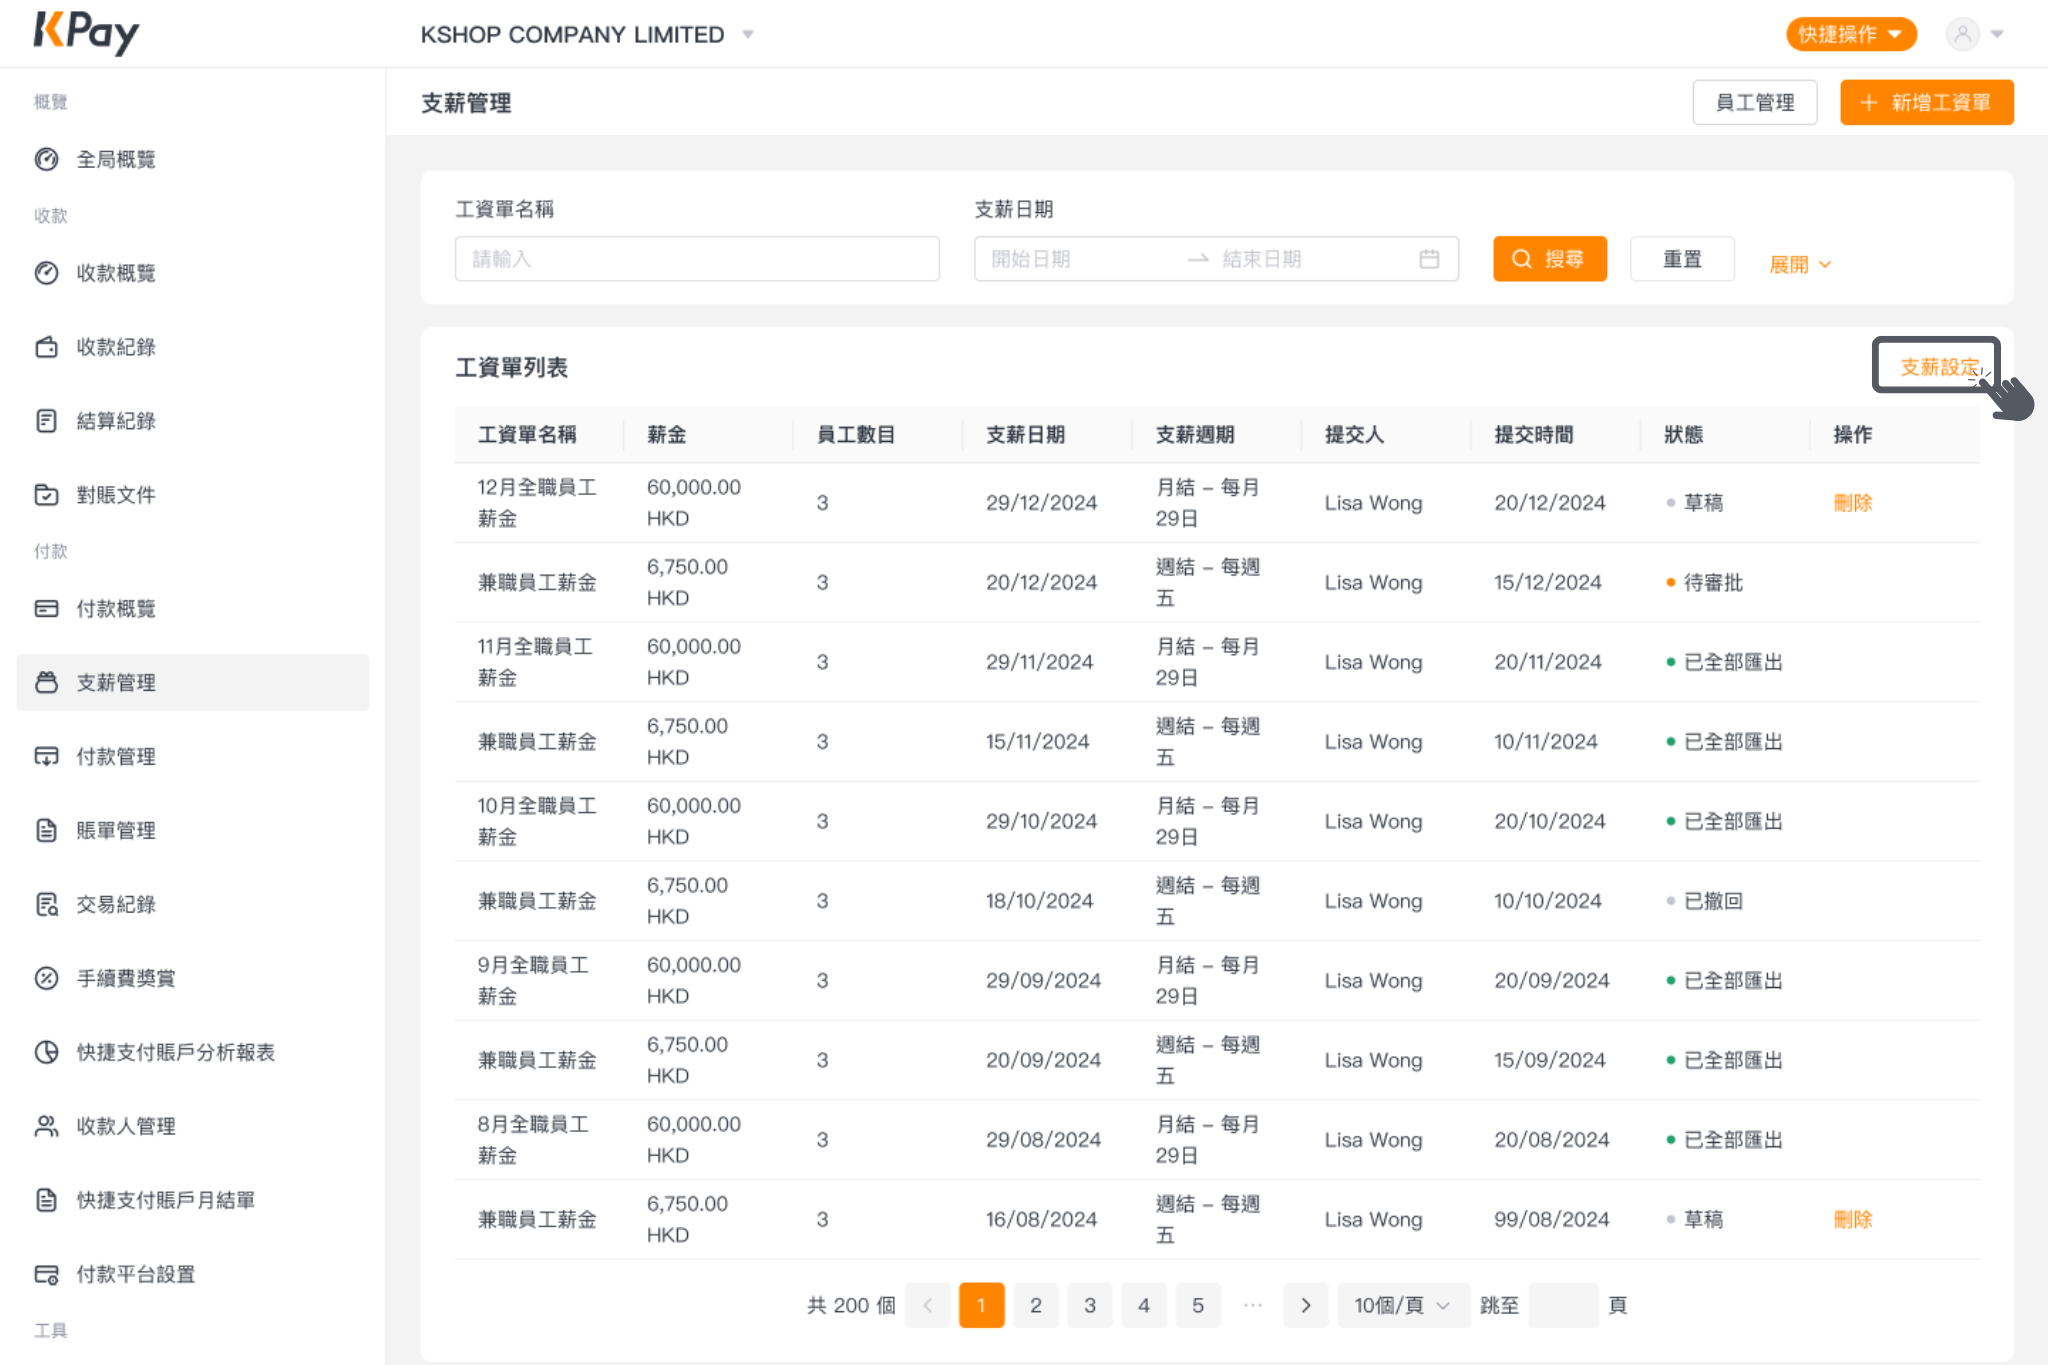
Task: Expand the account menu arrow beside avatar
Action: (1997, 34)
